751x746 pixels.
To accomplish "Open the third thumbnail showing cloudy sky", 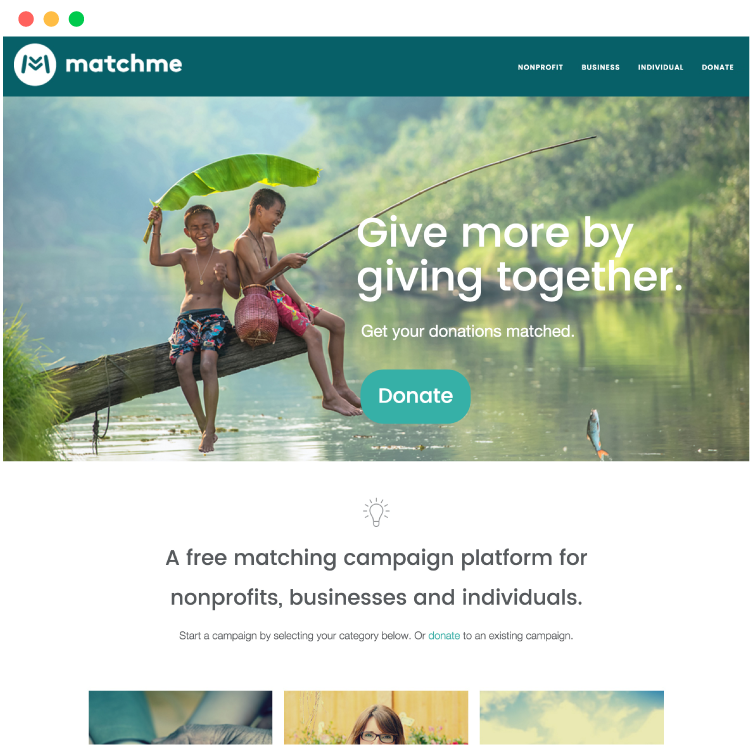I will click(572, 717).
